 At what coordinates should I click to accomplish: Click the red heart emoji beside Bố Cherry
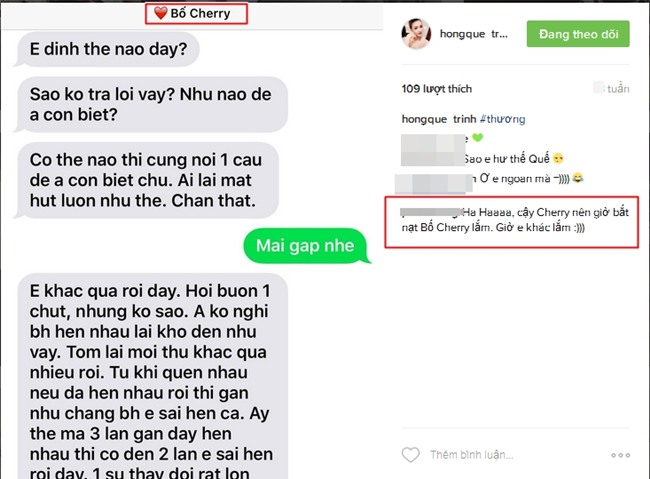click(x=160, y=13)
